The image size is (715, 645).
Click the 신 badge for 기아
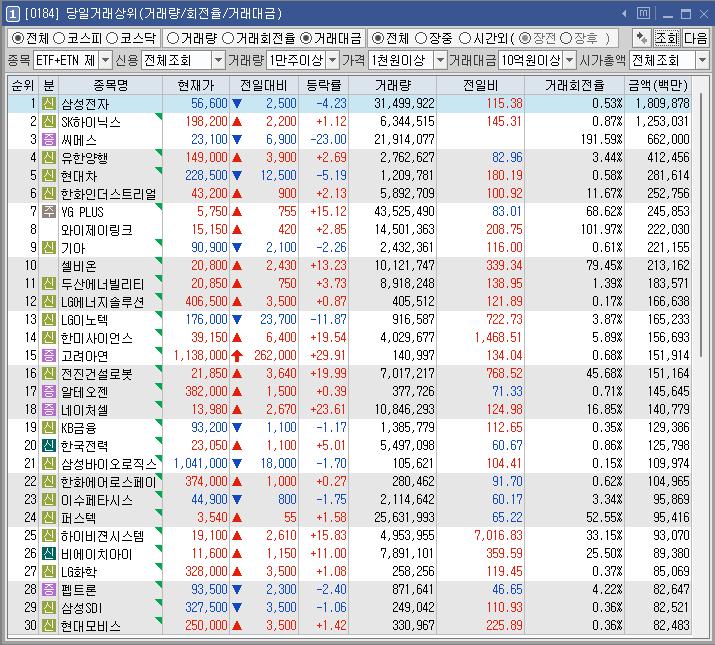point(49,248)
